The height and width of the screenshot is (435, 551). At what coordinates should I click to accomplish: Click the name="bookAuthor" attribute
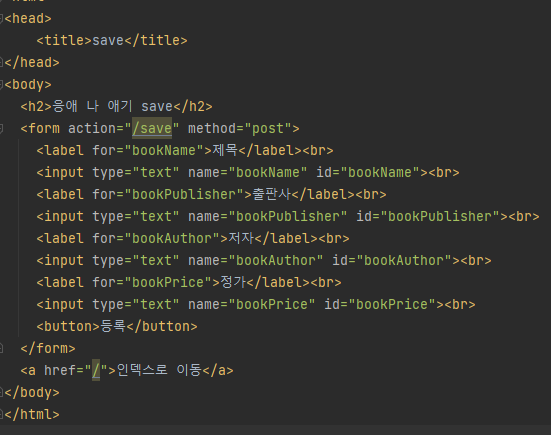coord(255,260)
